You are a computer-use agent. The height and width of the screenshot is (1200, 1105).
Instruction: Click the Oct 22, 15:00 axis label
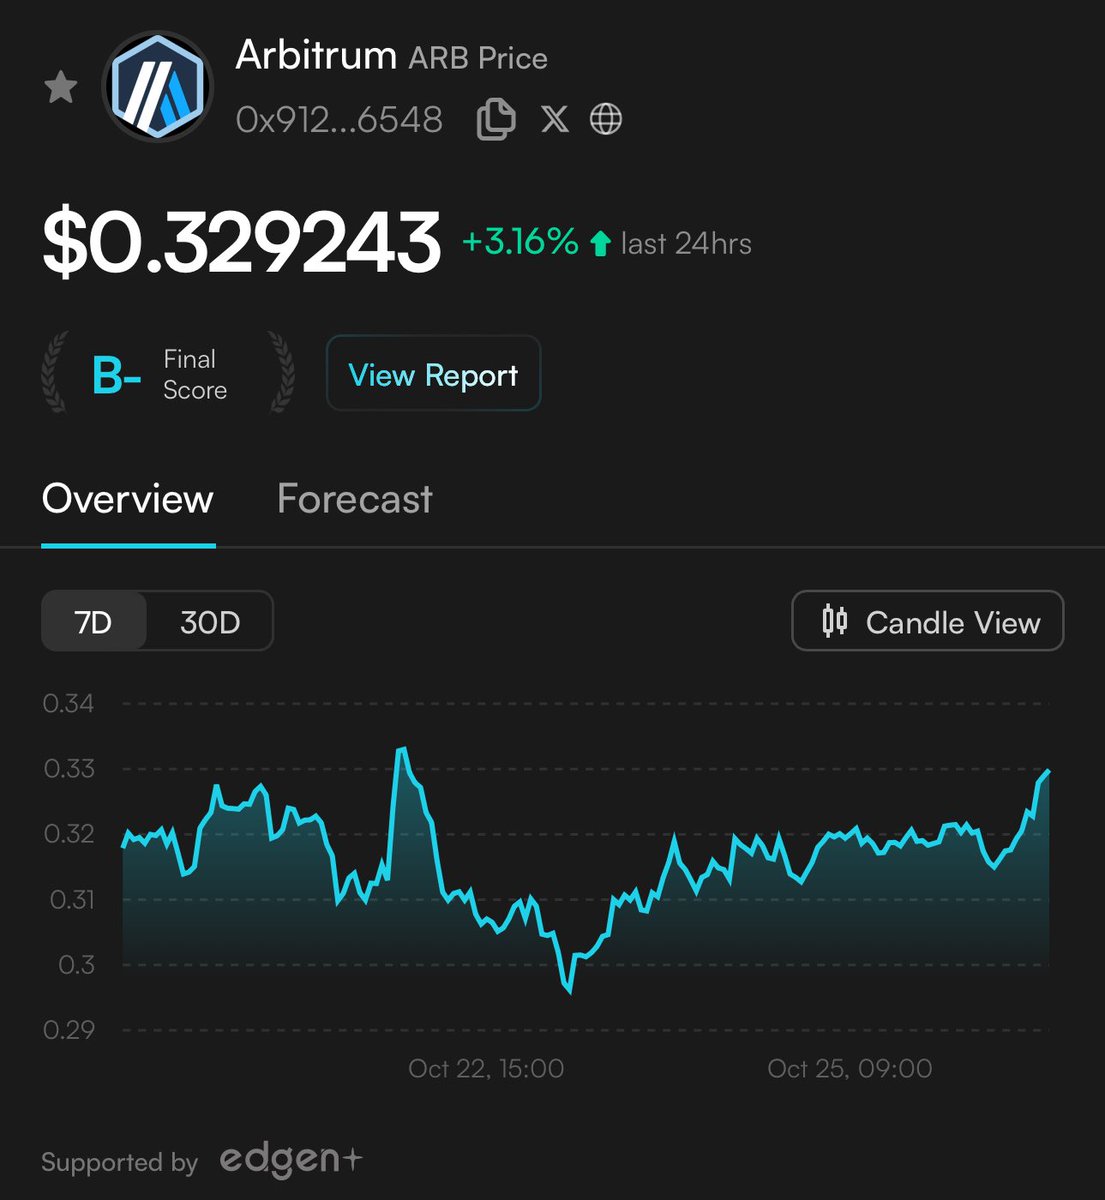[486, 1068]
